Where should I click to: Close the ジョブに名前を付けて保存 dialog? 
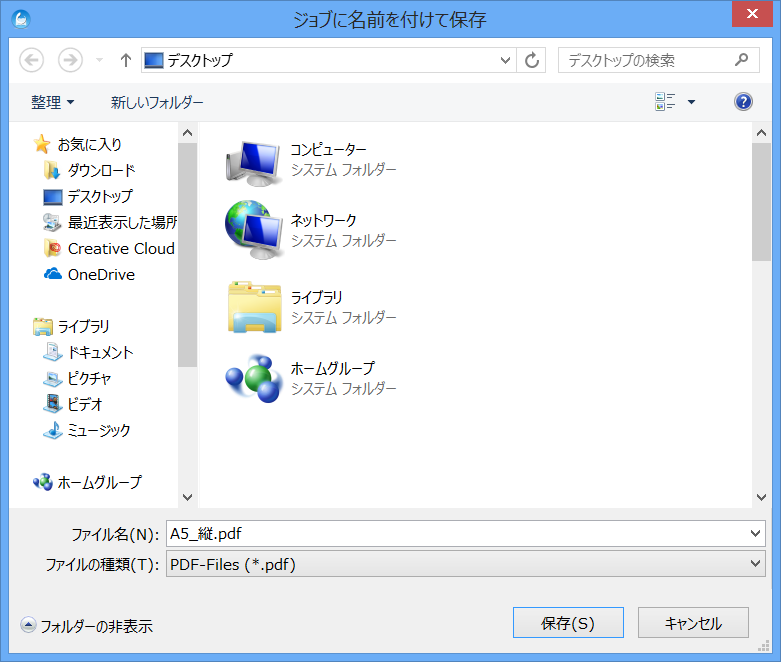[x=752, y=14]
